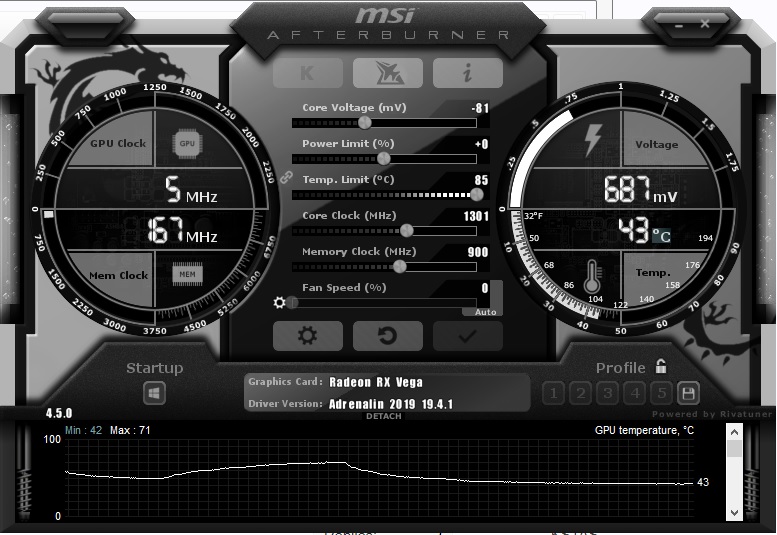Click the Power Limit value +0

(x=482, y=144)
